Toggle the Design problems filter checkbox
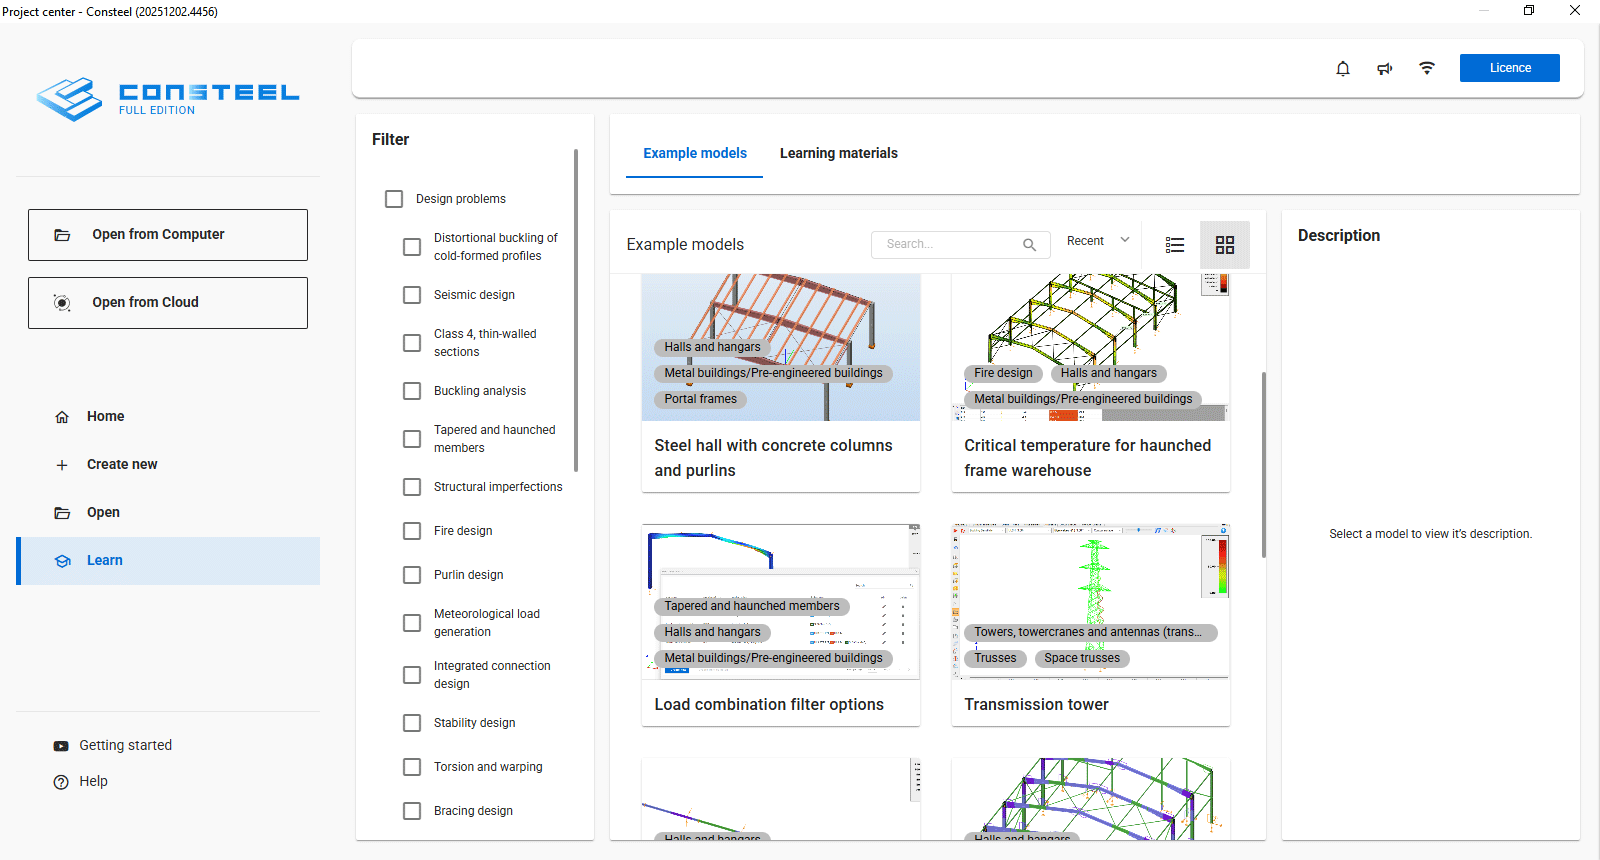This screenshot has height=860, width=1600. pyautogui.click(x=394, y=199)
